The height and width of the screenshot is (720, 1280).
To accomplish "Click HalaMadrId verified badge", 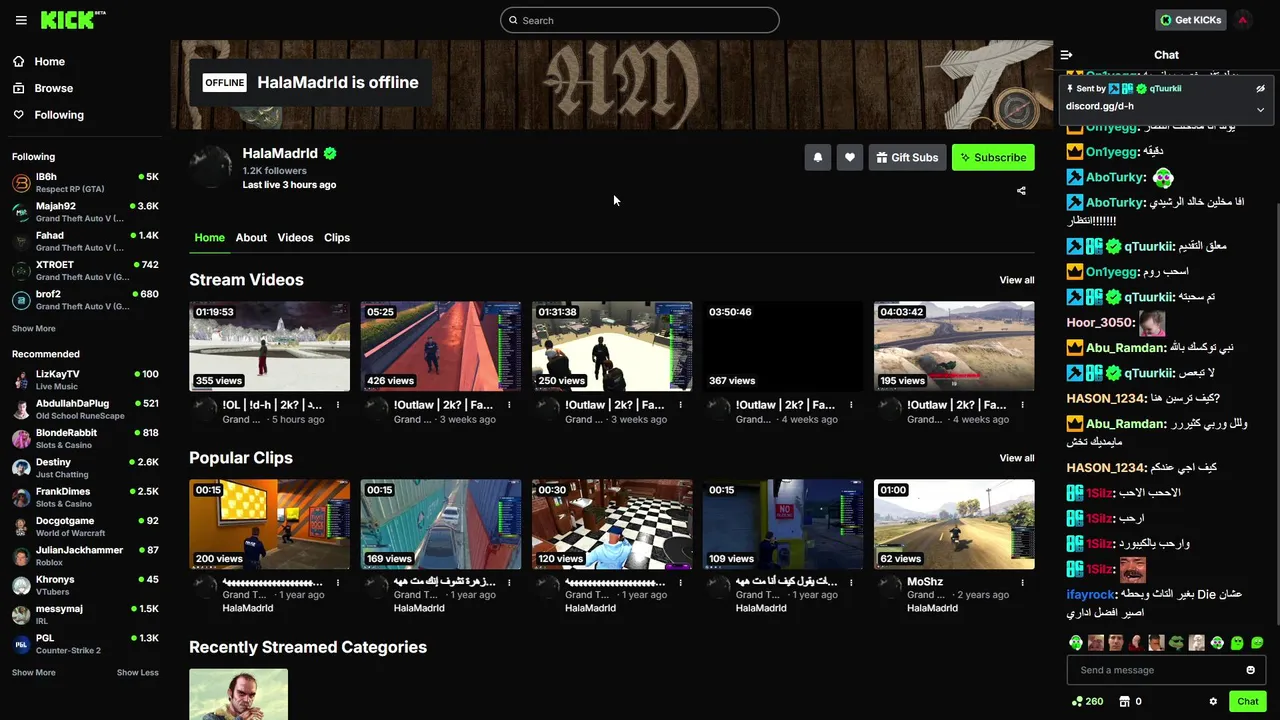I will click(330, 154).
